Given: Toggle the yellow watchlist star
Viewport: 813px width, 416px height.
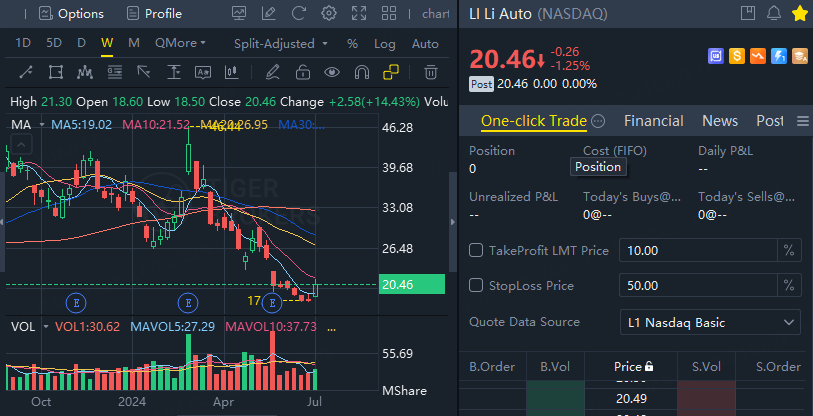Looking at the screenshot, I should [x=800, y=14].
